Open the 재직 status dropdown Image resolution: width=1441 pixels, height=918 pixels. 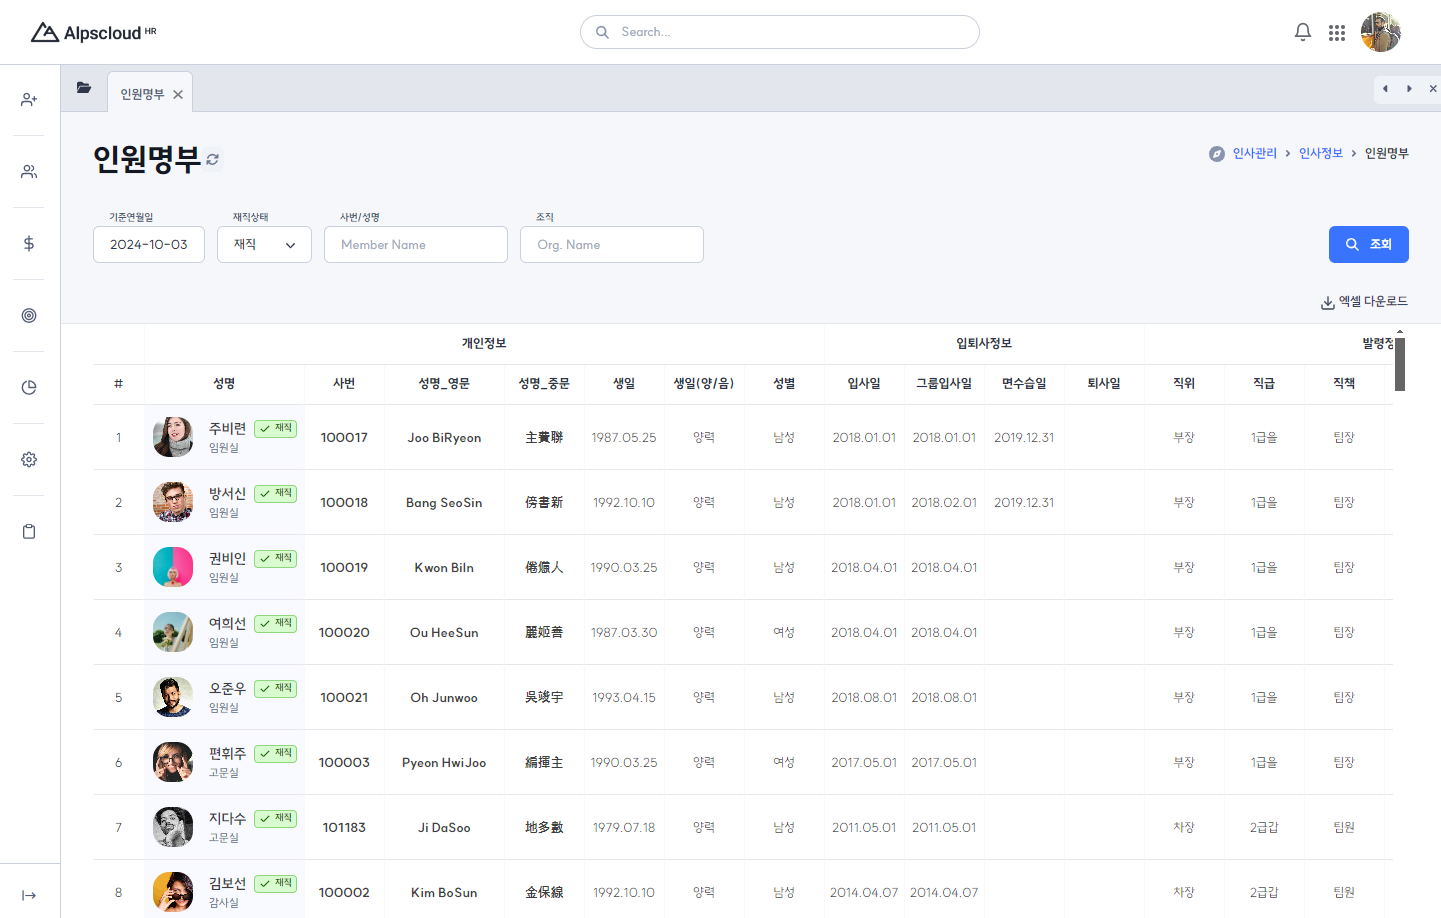pos(264,245)
